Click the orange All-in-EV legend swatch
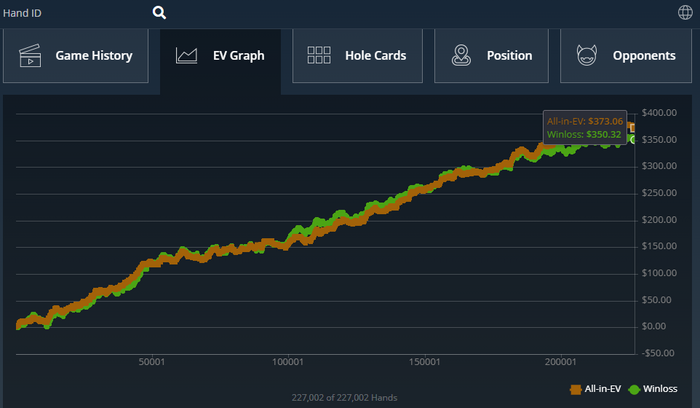Screen dimensions: 700x408 575,390
